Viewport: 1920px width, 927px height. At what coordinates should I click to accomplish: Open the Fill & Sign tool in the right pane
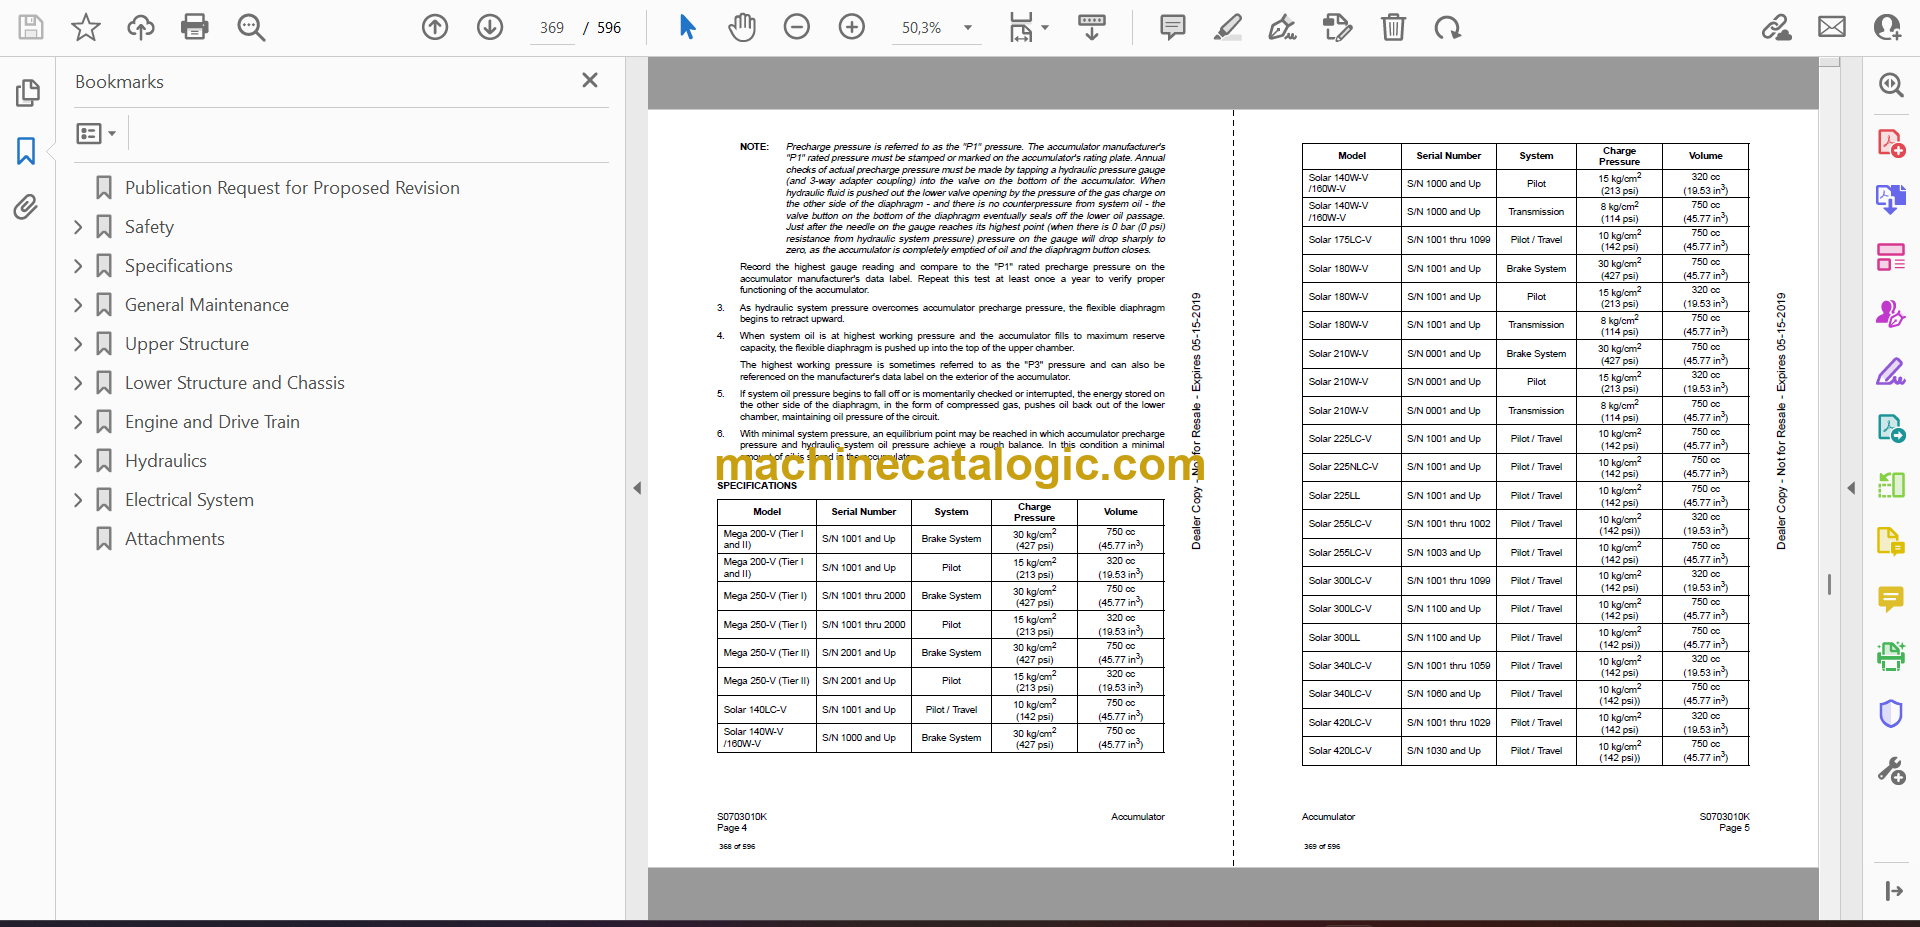pos(1890,372)
